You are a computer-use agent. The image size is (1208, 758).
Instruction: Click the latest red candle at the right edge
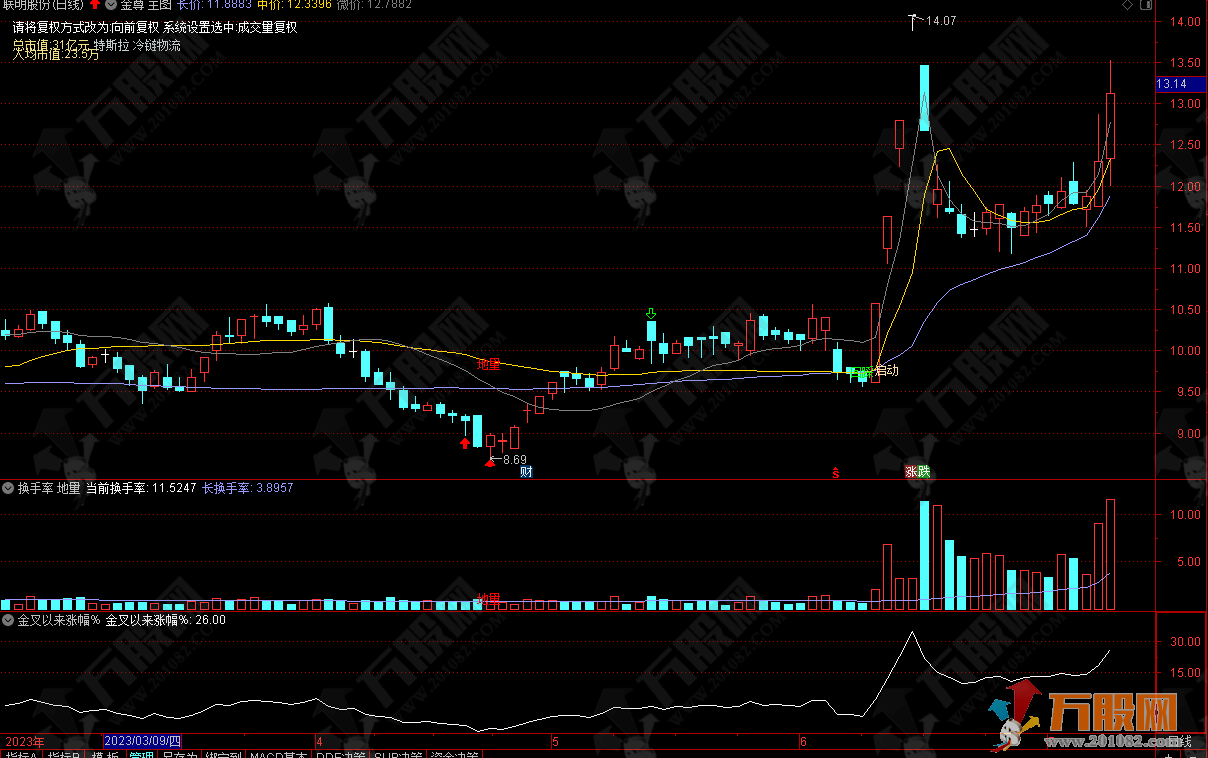(x=1110, y=125)
